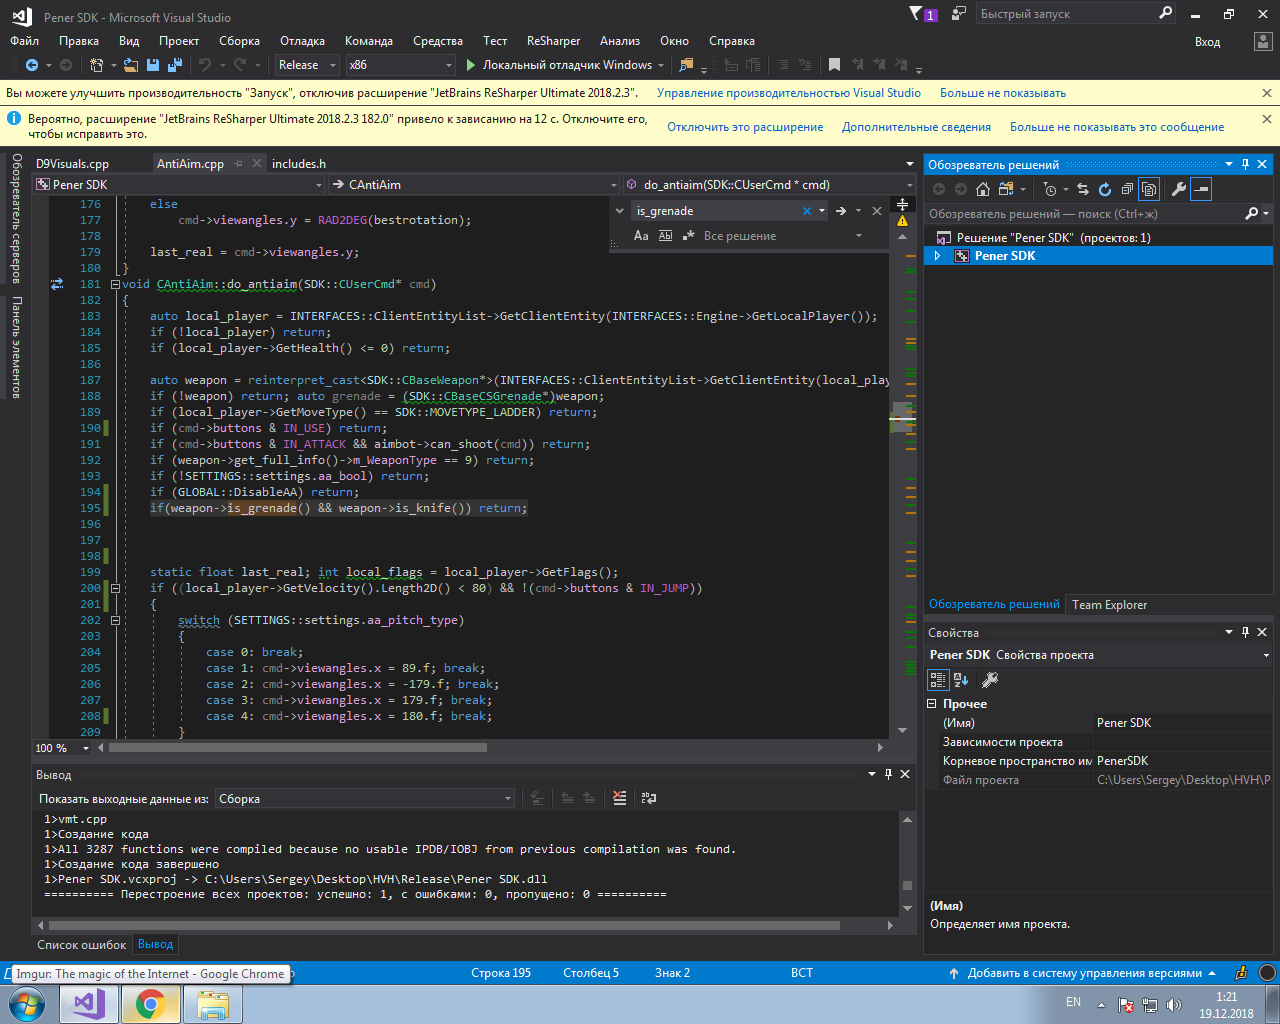
Task: Open the ReSharper menu
Action: [x=553, y=41]
